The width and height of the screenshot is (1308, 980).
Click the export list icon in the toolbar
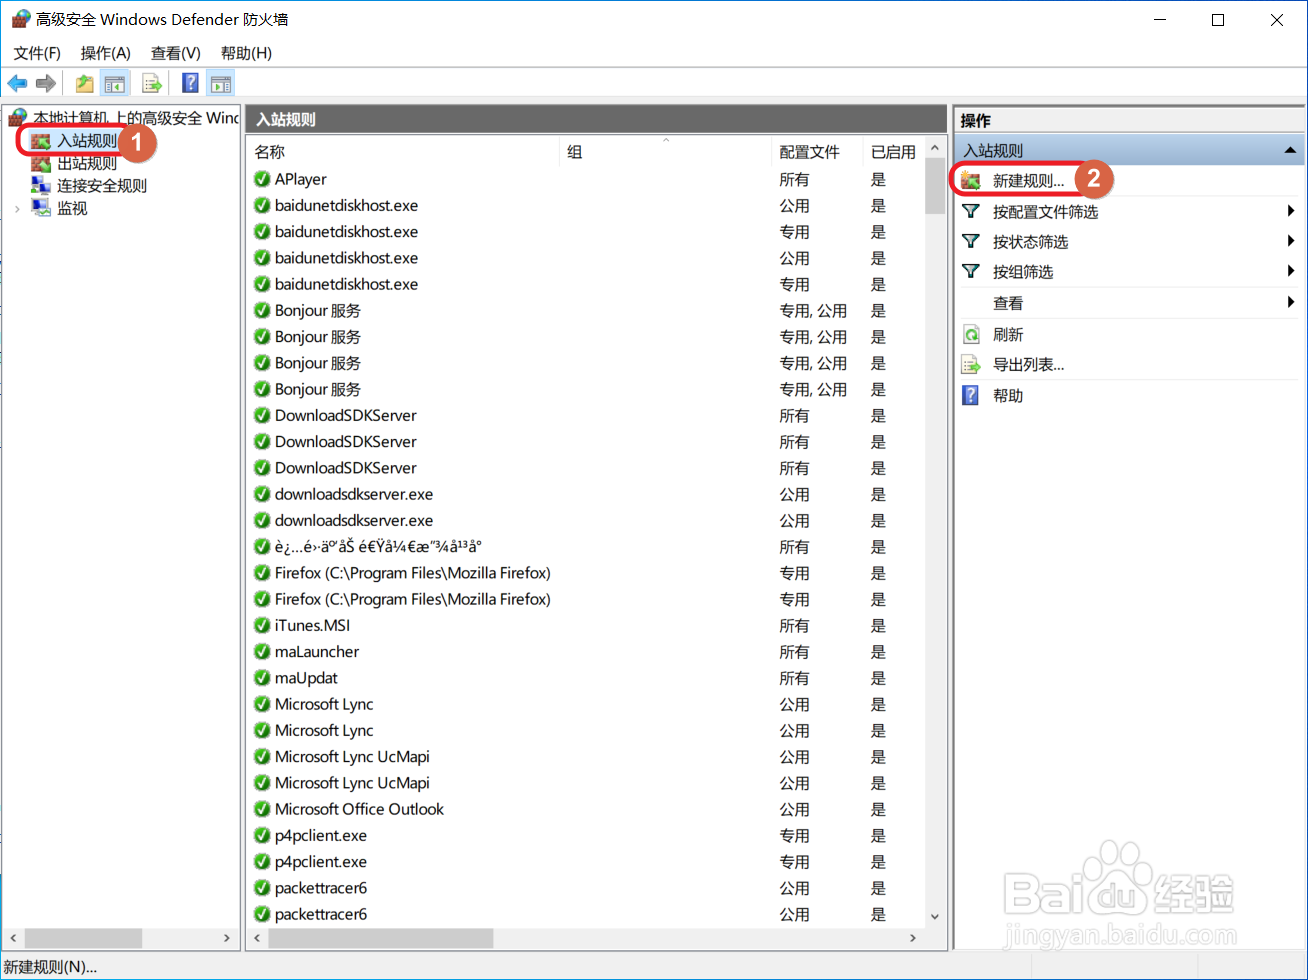151,83
